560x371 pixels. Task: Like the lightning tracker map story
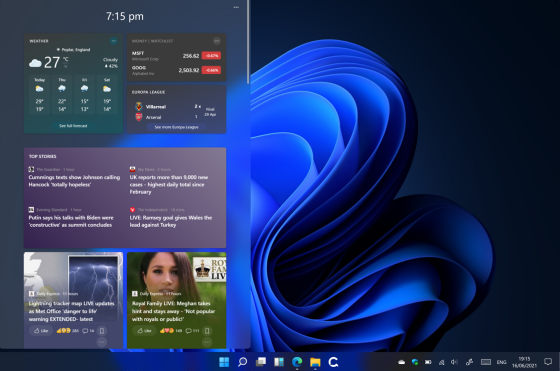coord(41,331)
